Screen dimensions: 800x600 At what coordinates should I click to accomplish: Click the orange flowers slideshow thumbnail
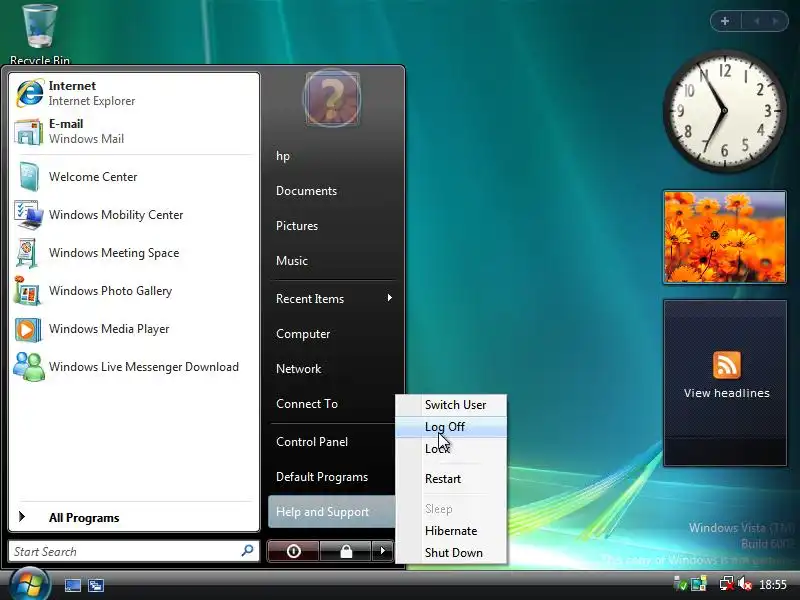pos(724,237)
